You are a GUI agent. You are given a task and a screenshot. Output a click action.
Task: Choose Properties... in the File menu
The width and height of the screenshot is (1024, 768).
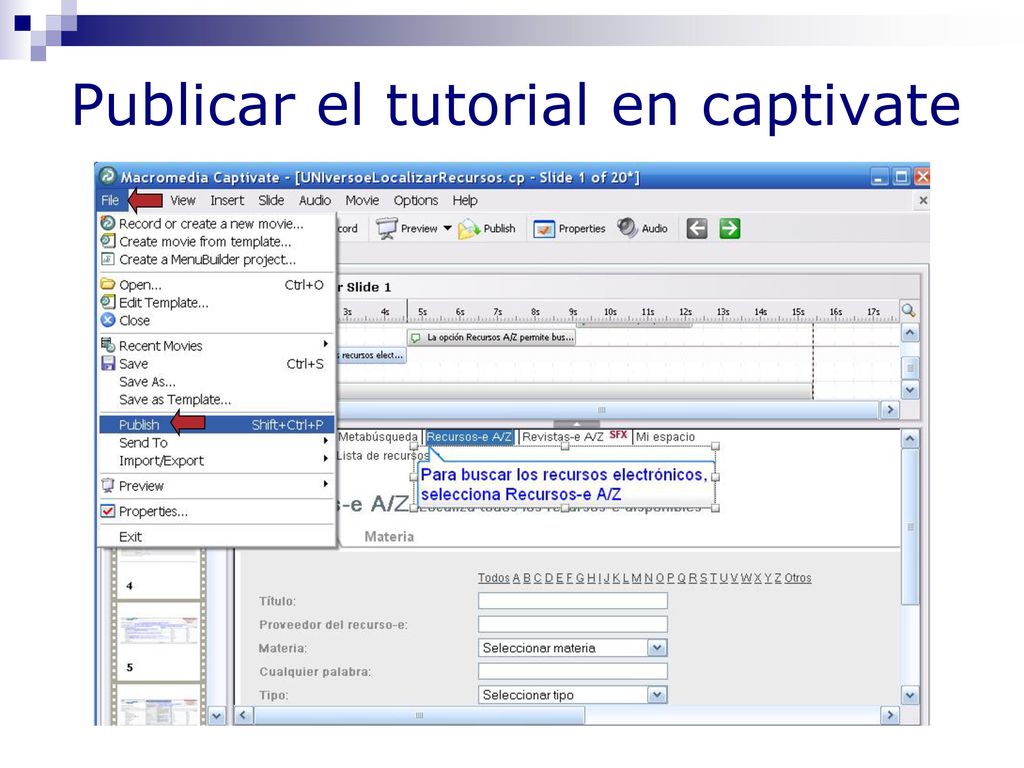[x=217, y=511]
